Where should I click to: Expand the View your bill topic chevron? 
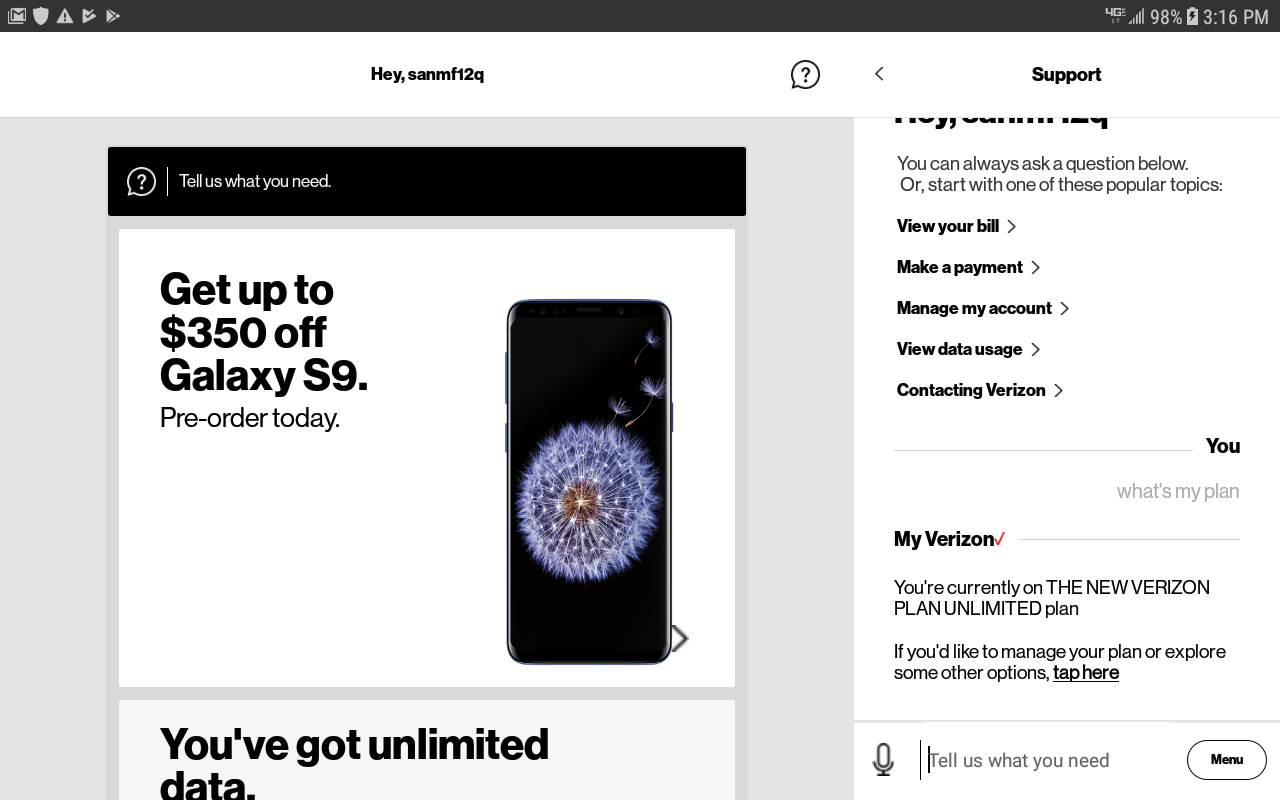1012,226
